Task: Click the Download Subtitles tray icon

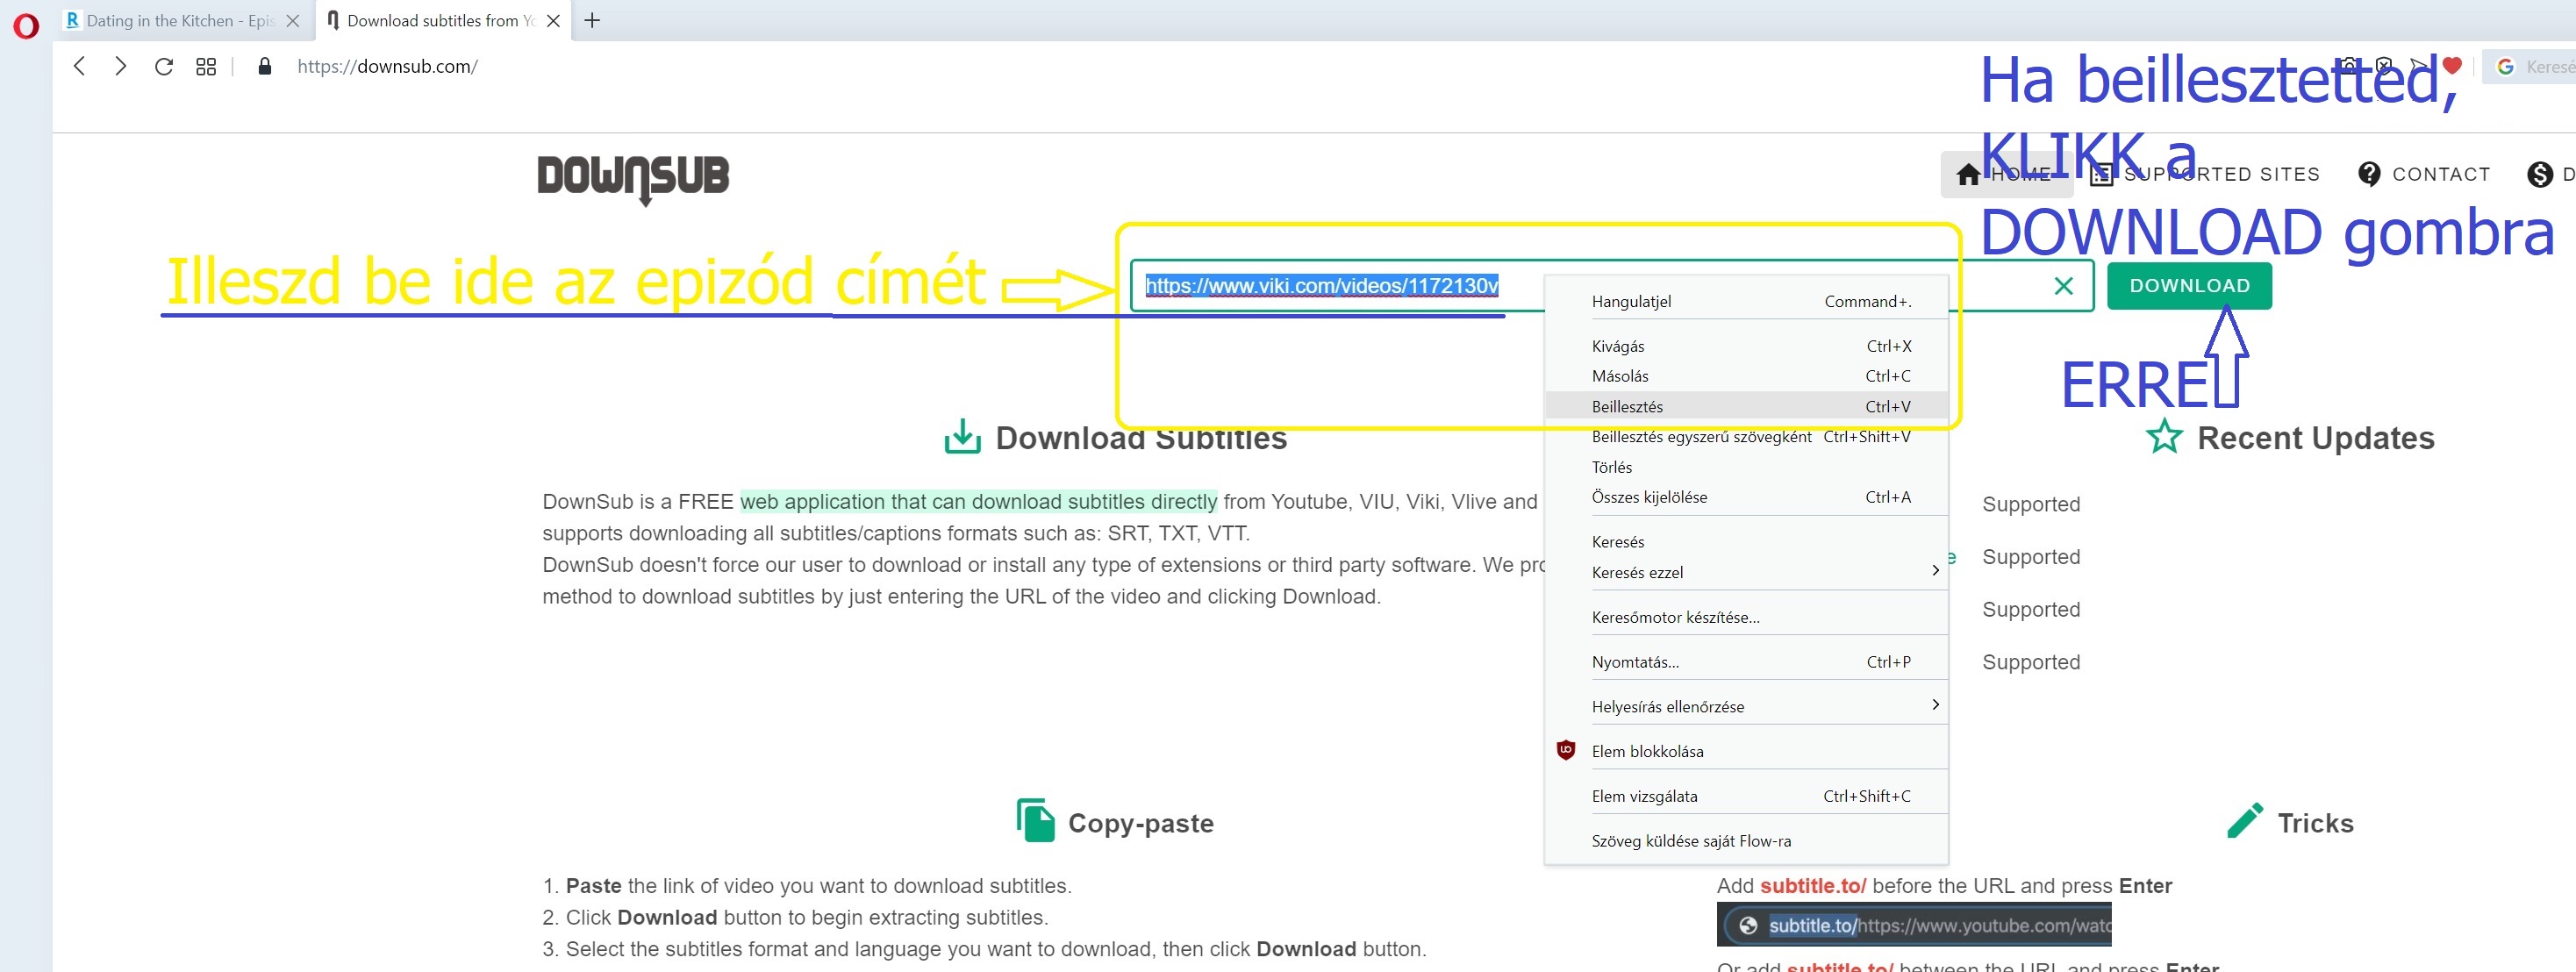Action: pos(962,436)
